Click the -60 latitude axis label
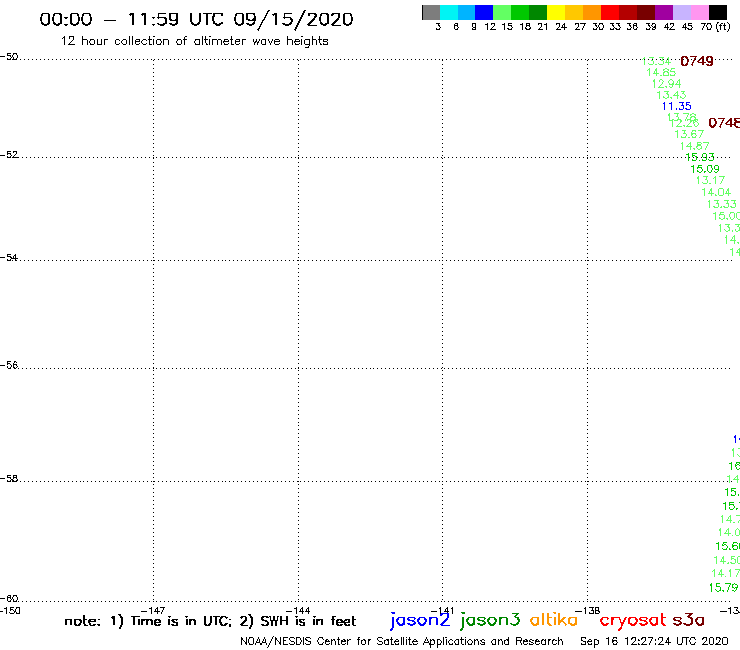This screenshot has width=740, height=650. (9, 599)
